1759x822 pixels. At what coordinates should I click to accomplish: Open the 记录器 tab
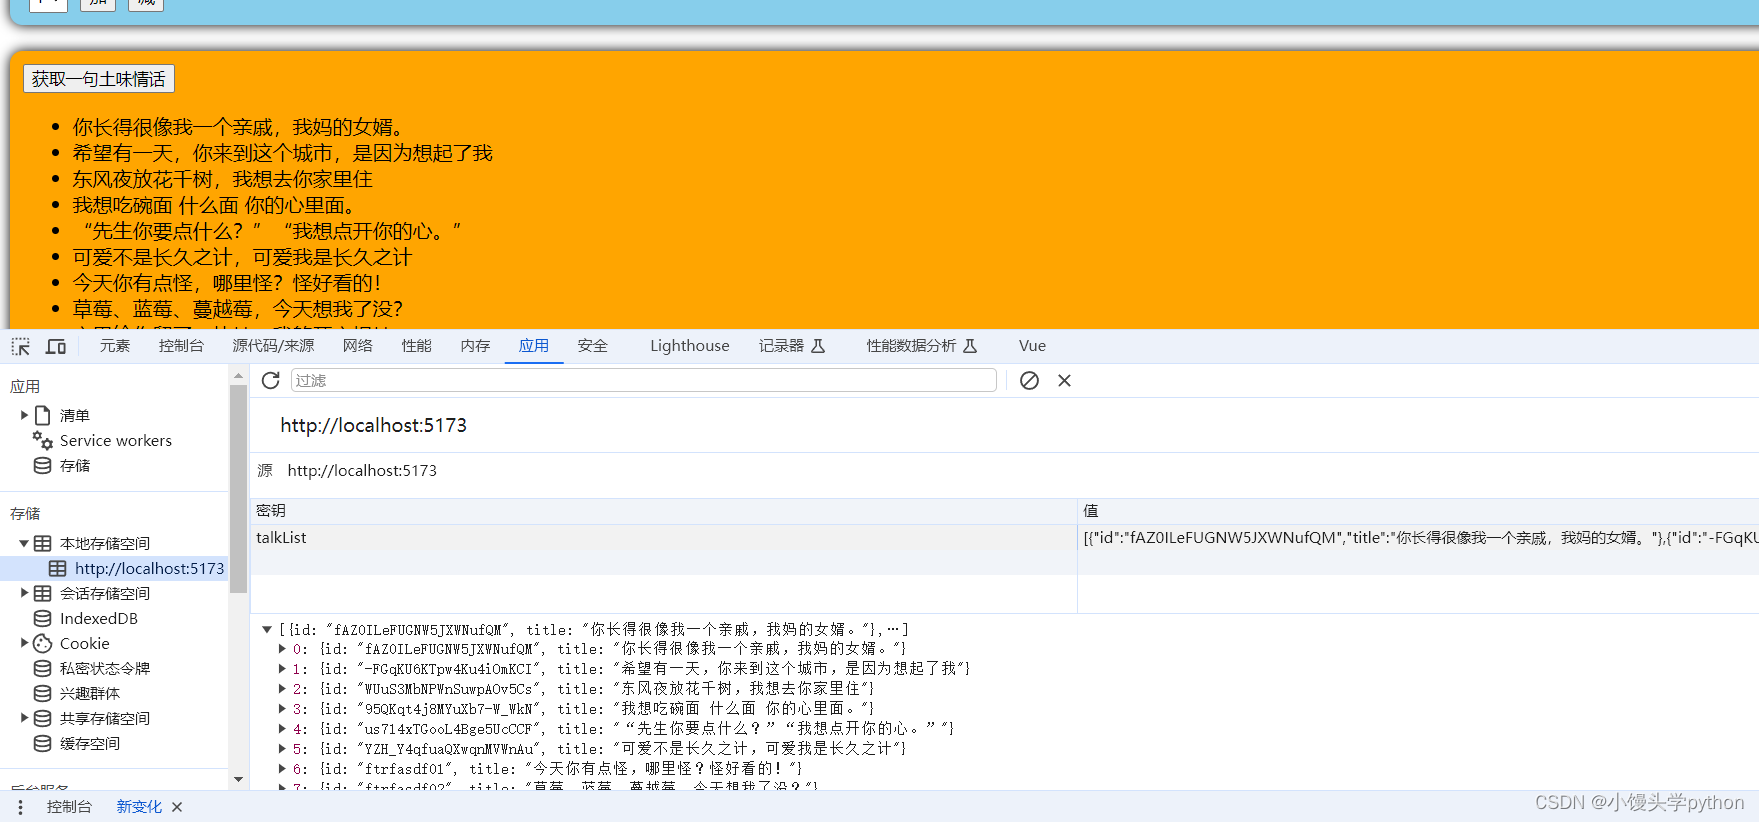[x=792, y=346]
